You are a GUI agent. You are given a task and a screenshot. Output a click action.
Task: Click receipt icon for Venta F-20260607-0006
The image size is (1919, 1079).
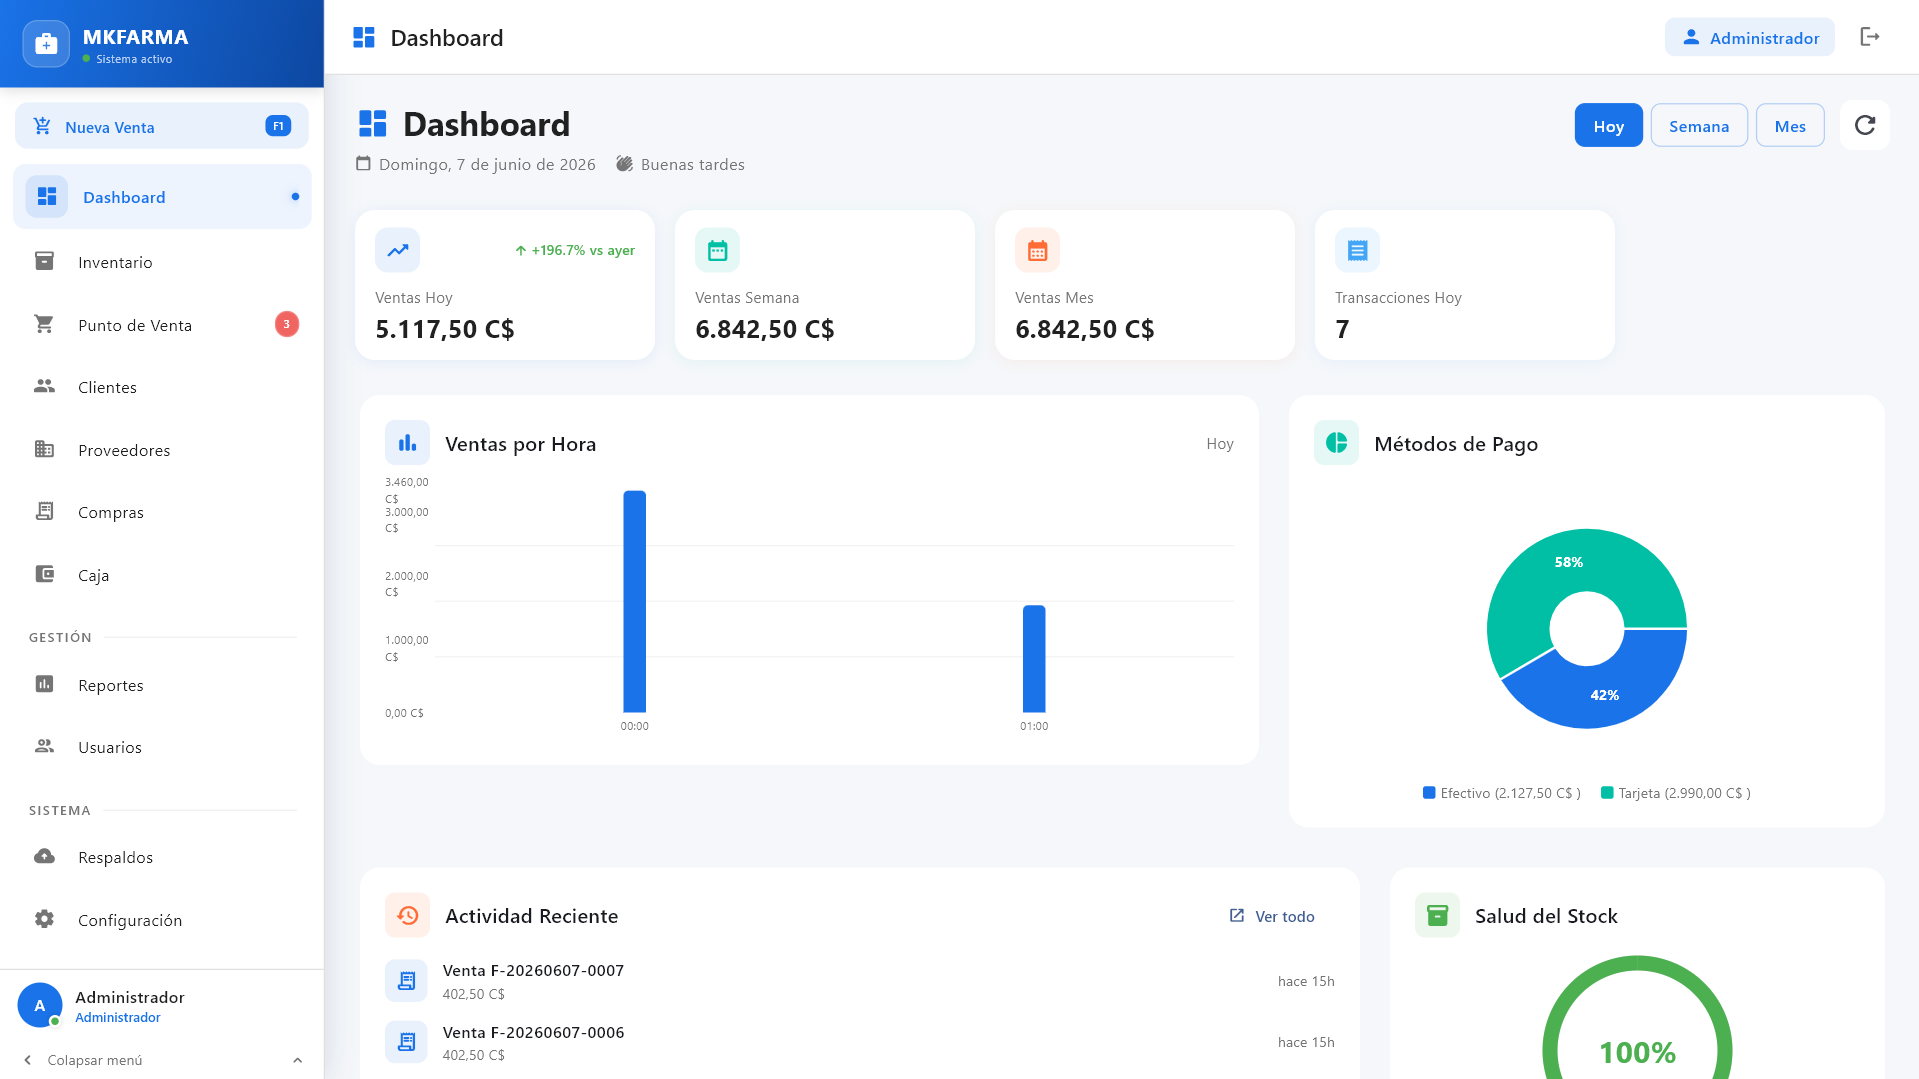tap(406, 1042)
